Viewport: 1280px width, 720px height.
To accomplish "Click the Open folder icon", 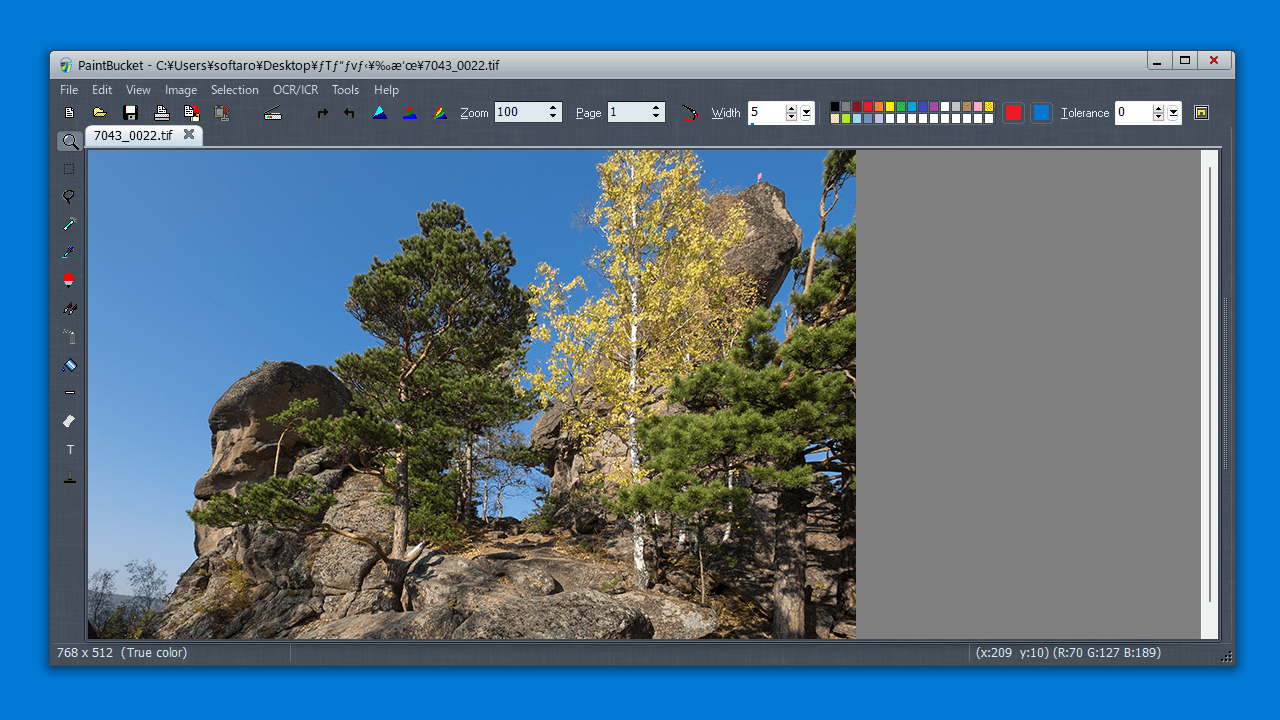I will 100,113.
